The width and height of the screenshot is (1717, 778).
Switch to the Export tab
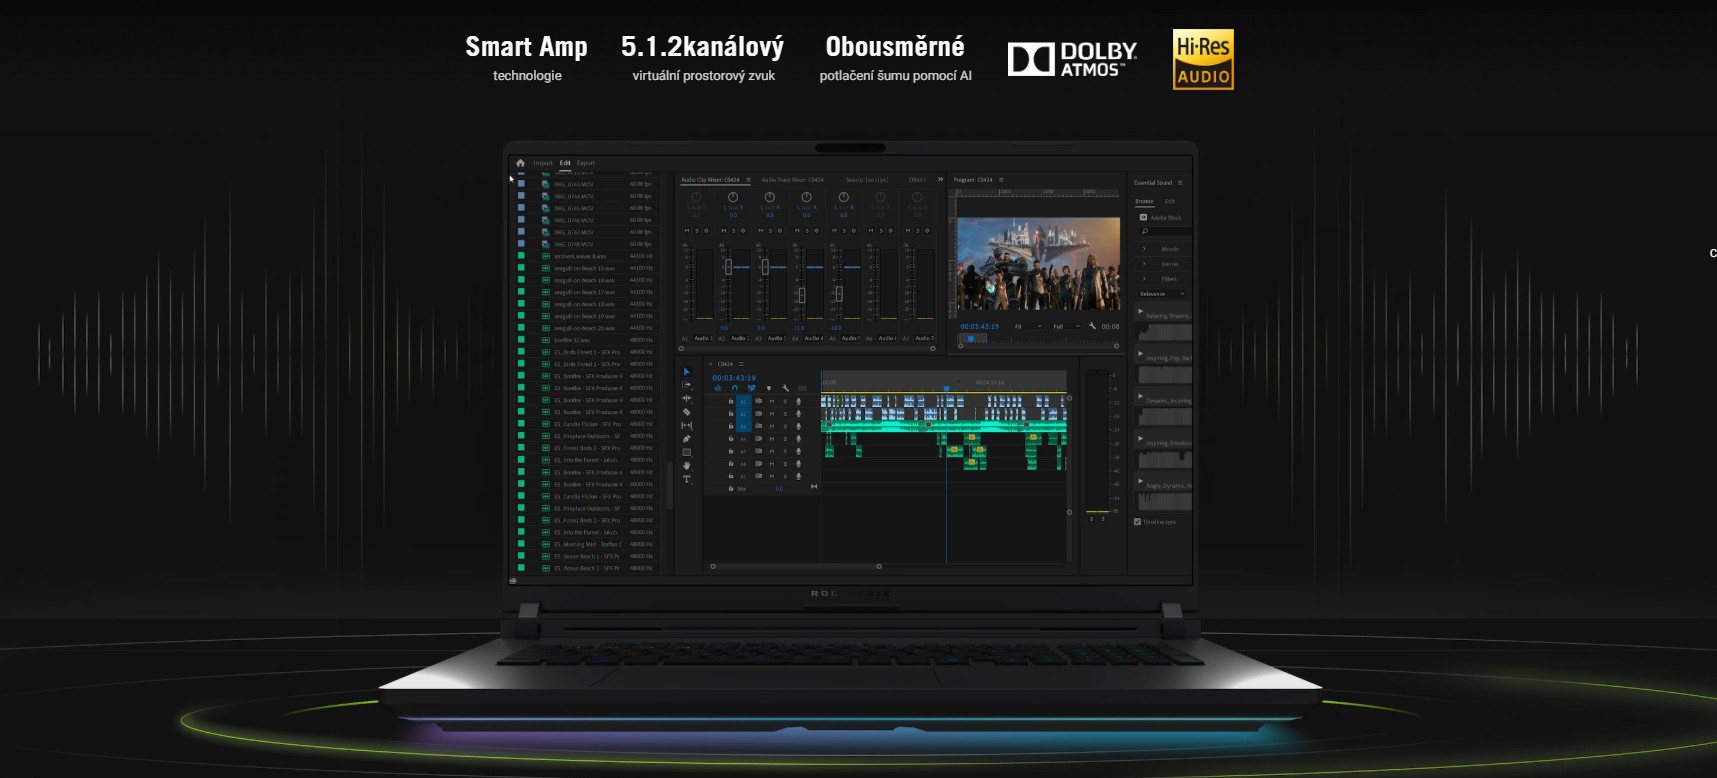pyautogui.click(x=586, y=163)
